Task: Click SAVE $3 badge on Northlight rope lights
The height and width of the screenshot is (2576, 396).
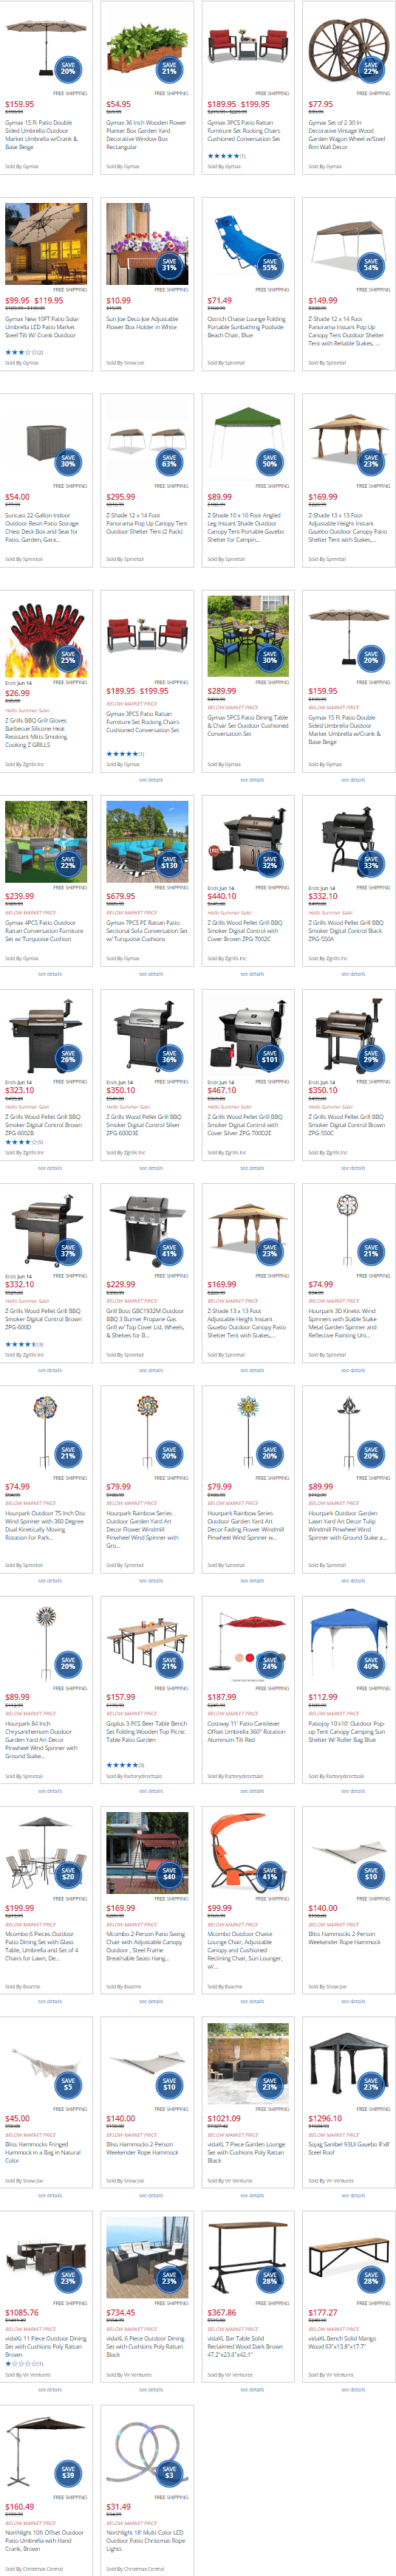Action: tap(169, 2473)
